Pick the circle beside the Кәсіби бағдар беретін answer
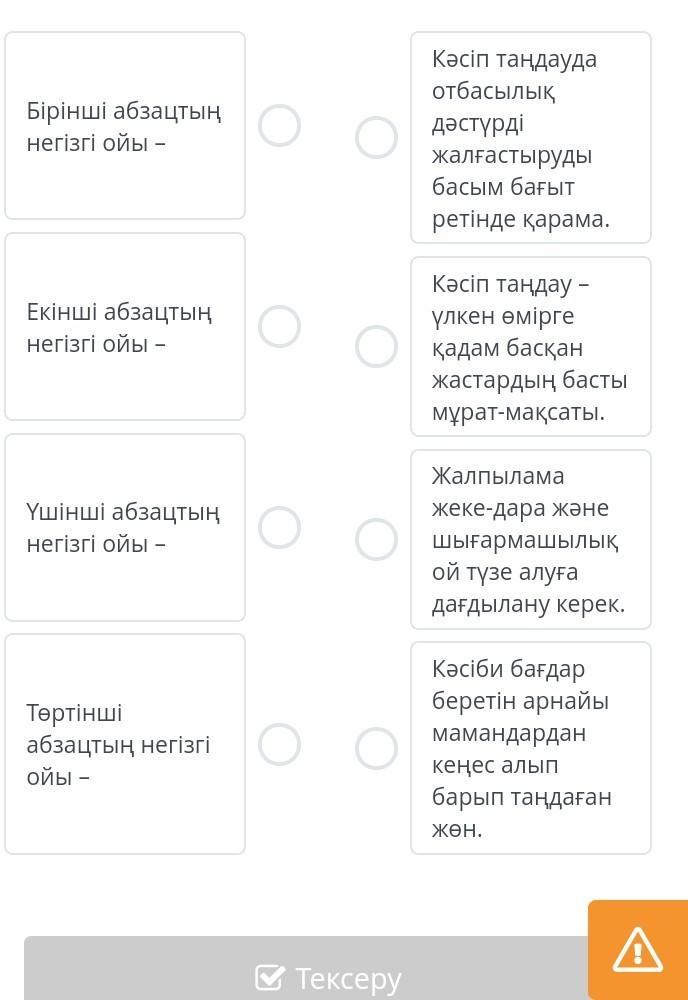This screenshot has height=1000, width=688. point(377,748)
